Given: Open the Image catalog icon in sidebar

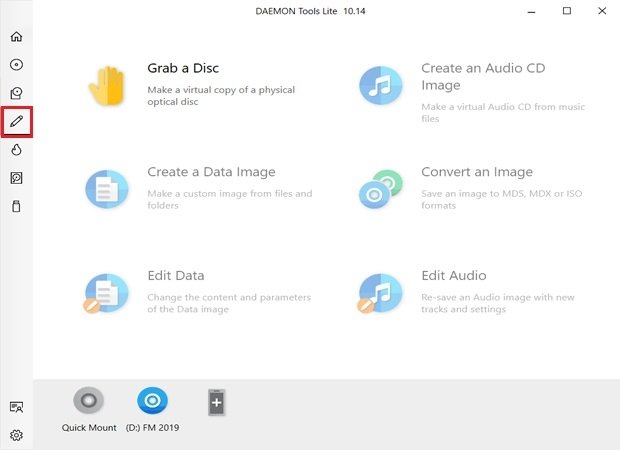Looking at the screenshot, I should pos(16,93).
